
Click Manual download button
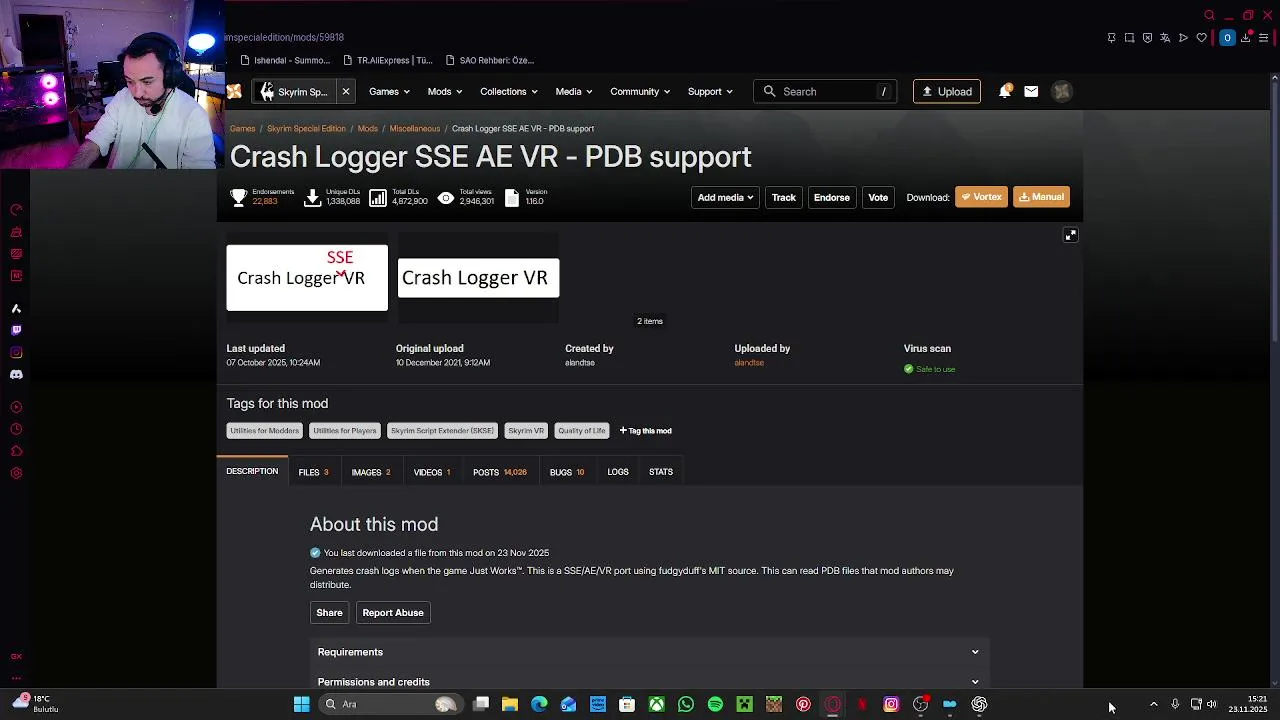click(1041, 197)
